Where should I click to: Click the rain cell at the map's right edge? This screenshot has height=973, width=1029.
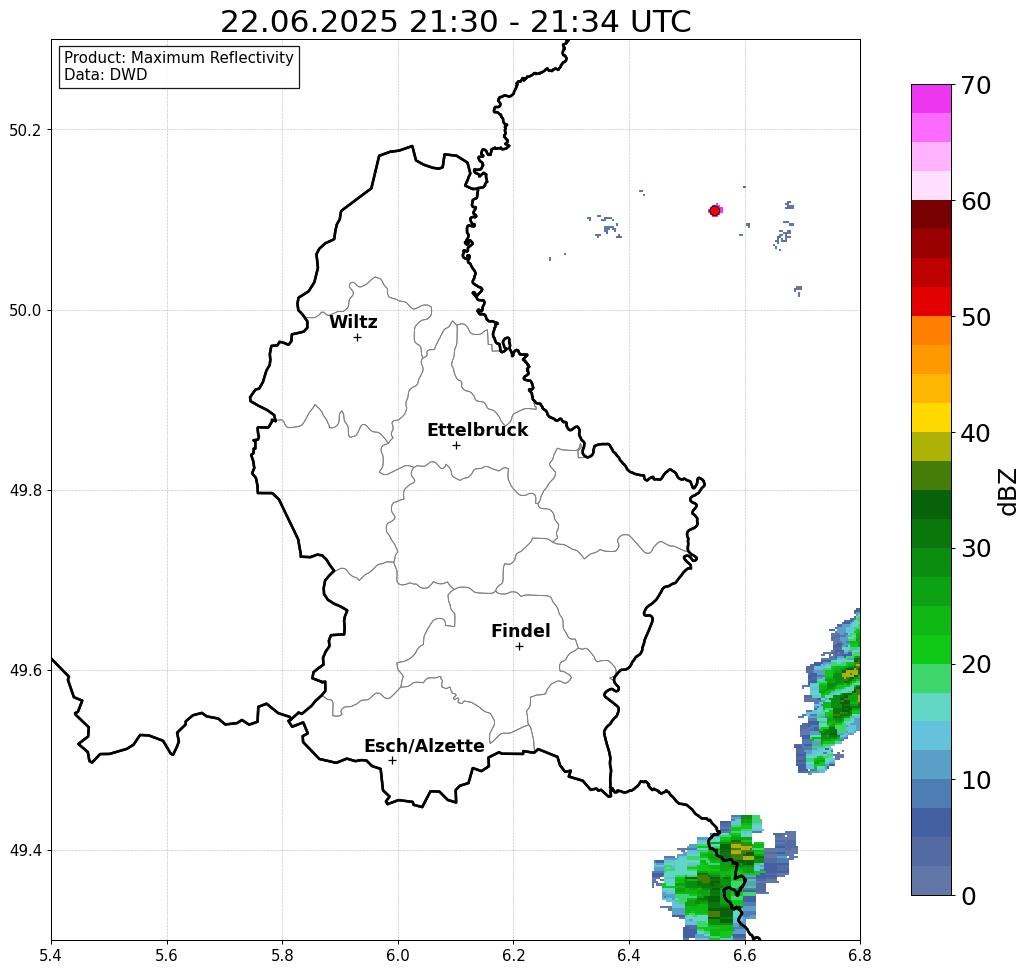(830, 692)
